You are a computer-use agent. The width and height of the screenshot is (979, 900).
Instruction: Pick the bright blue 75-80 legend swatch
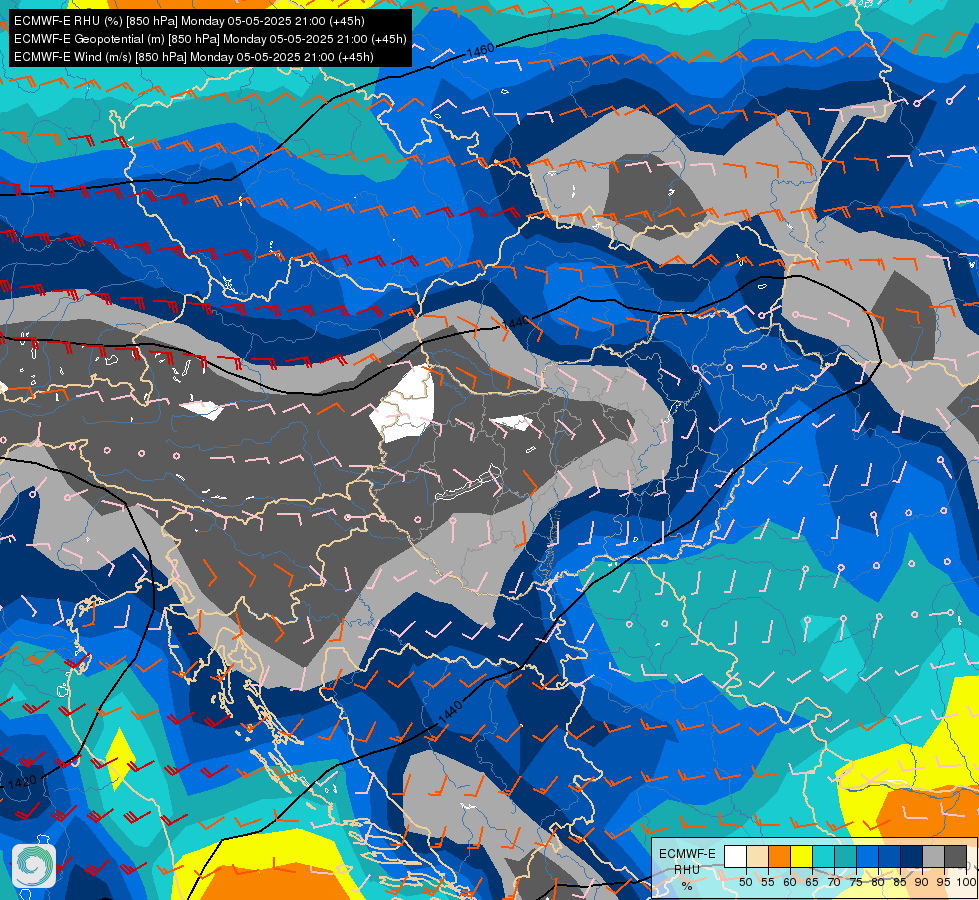(867, 856)
